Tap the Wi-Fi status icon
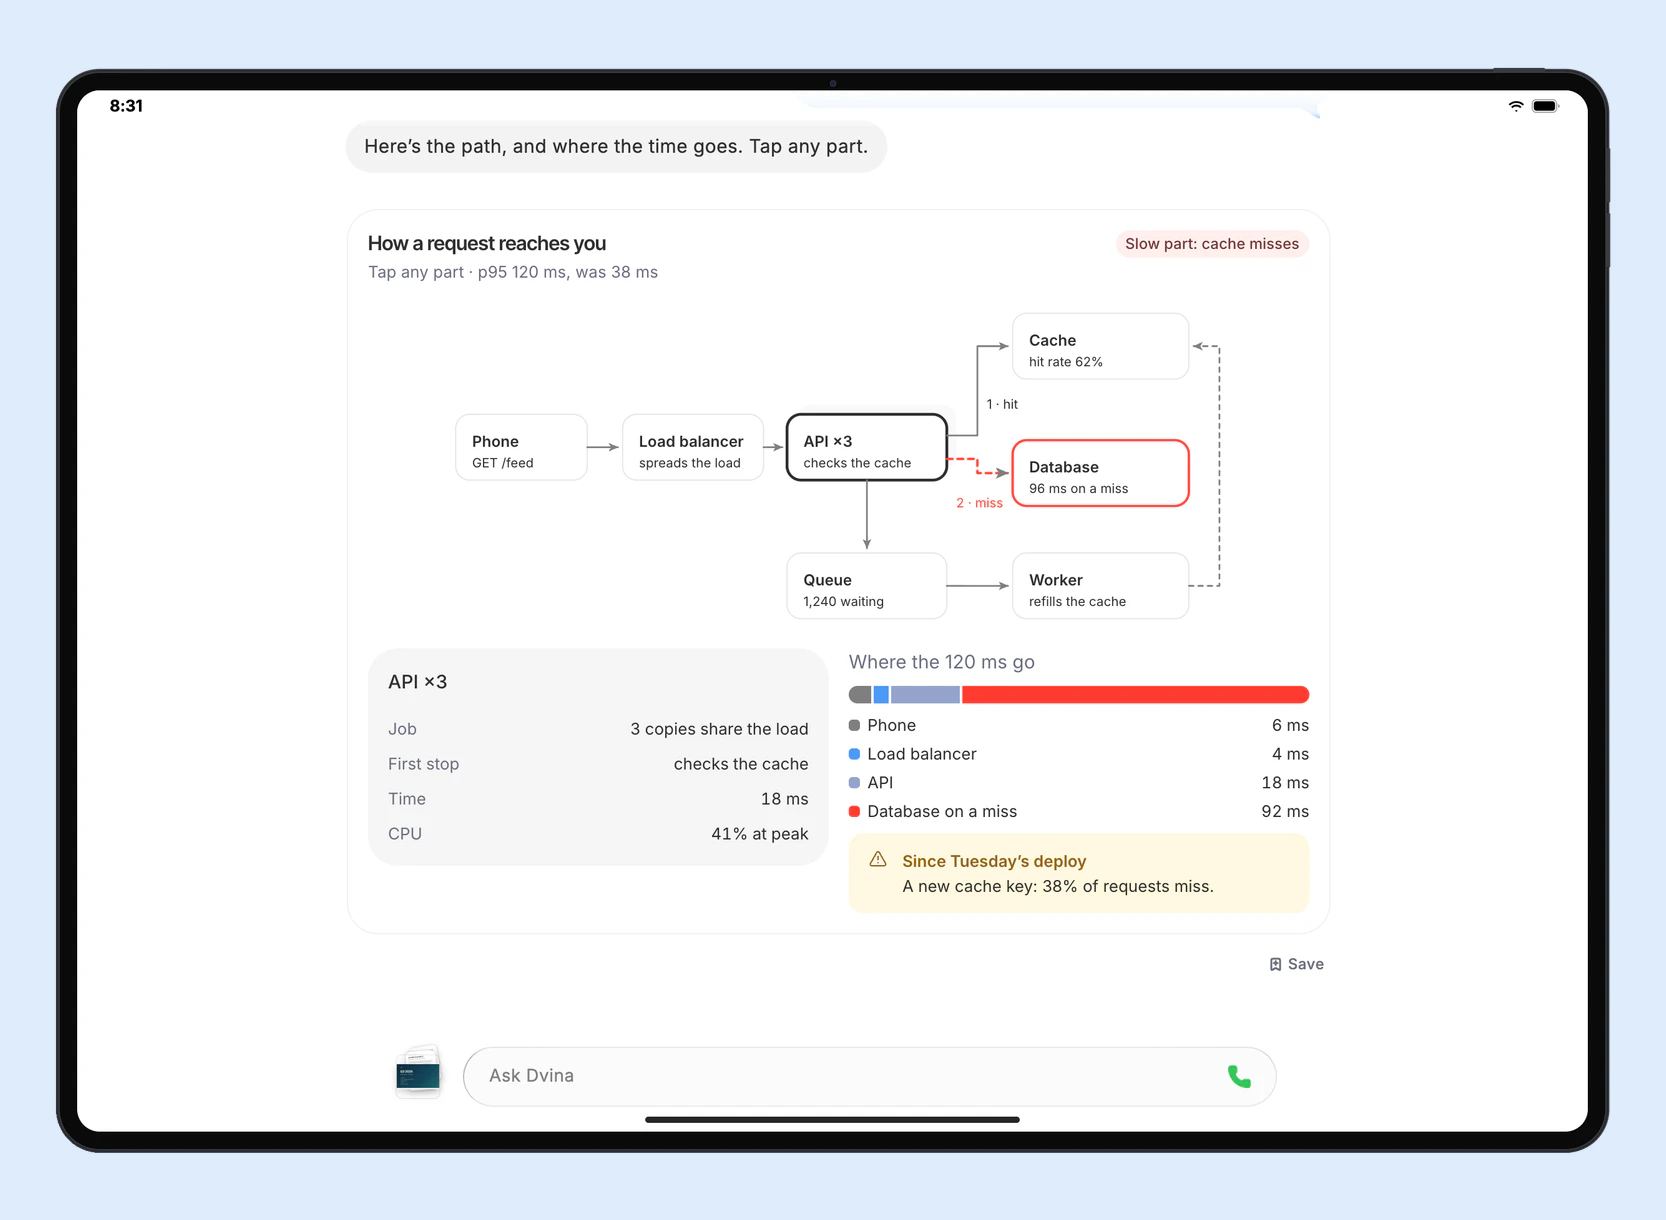This screenshot has height=1220, width=1666. coord(1516,106)
